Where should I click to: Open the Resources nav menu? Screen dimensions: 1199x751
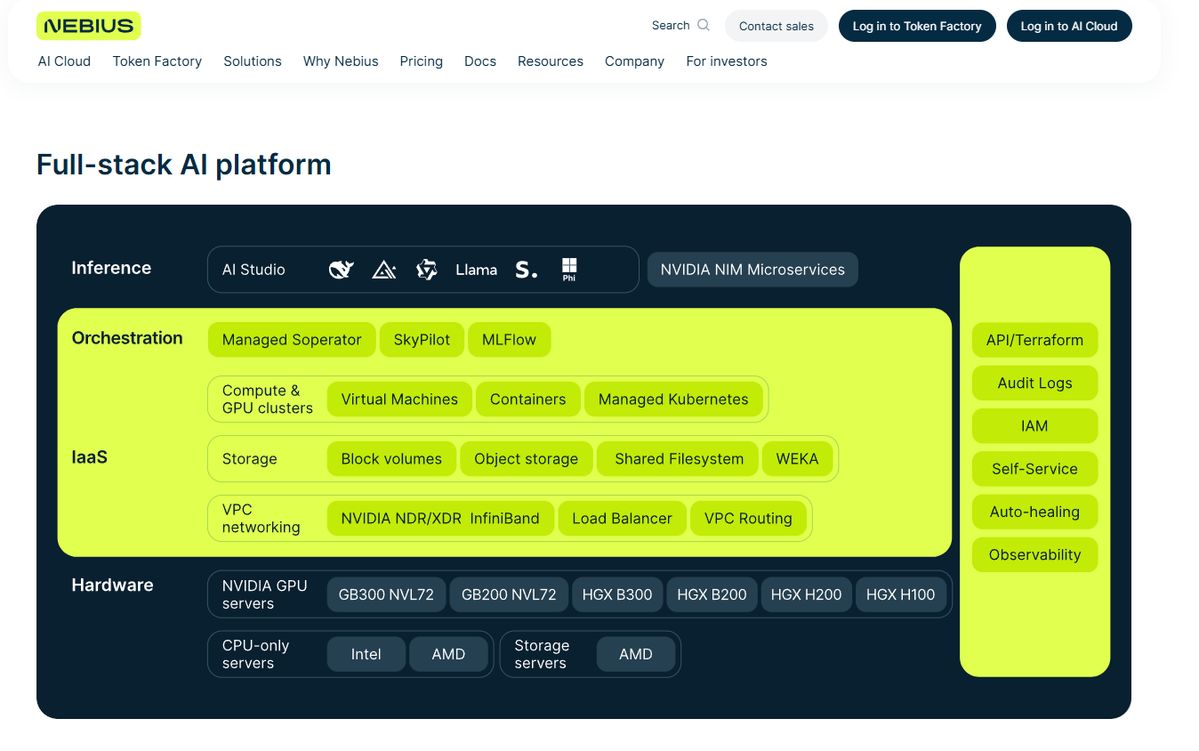(551, 61)
